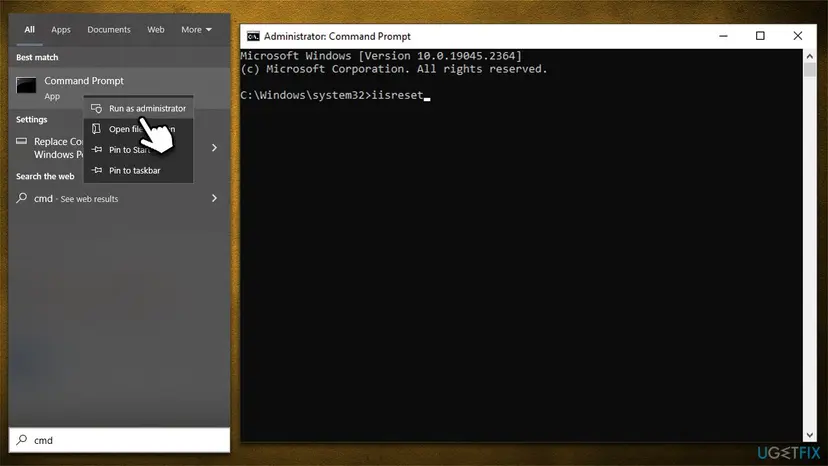Choose Pin to taskbar

pyautogui.click(x=139, y=170)
